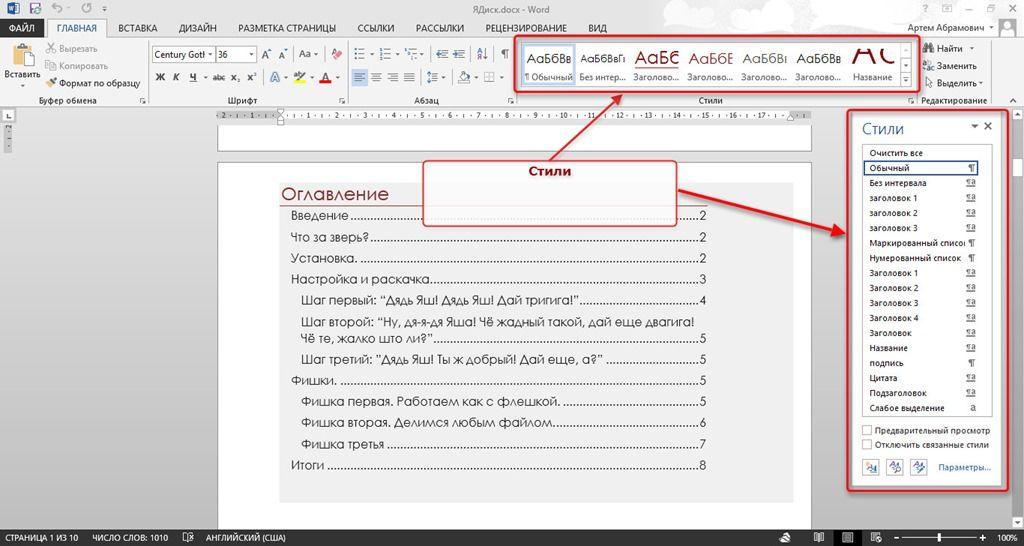Click the New Style icon in the Styles pane
Screen dimensions: 1024x546
tap(870, 467)
